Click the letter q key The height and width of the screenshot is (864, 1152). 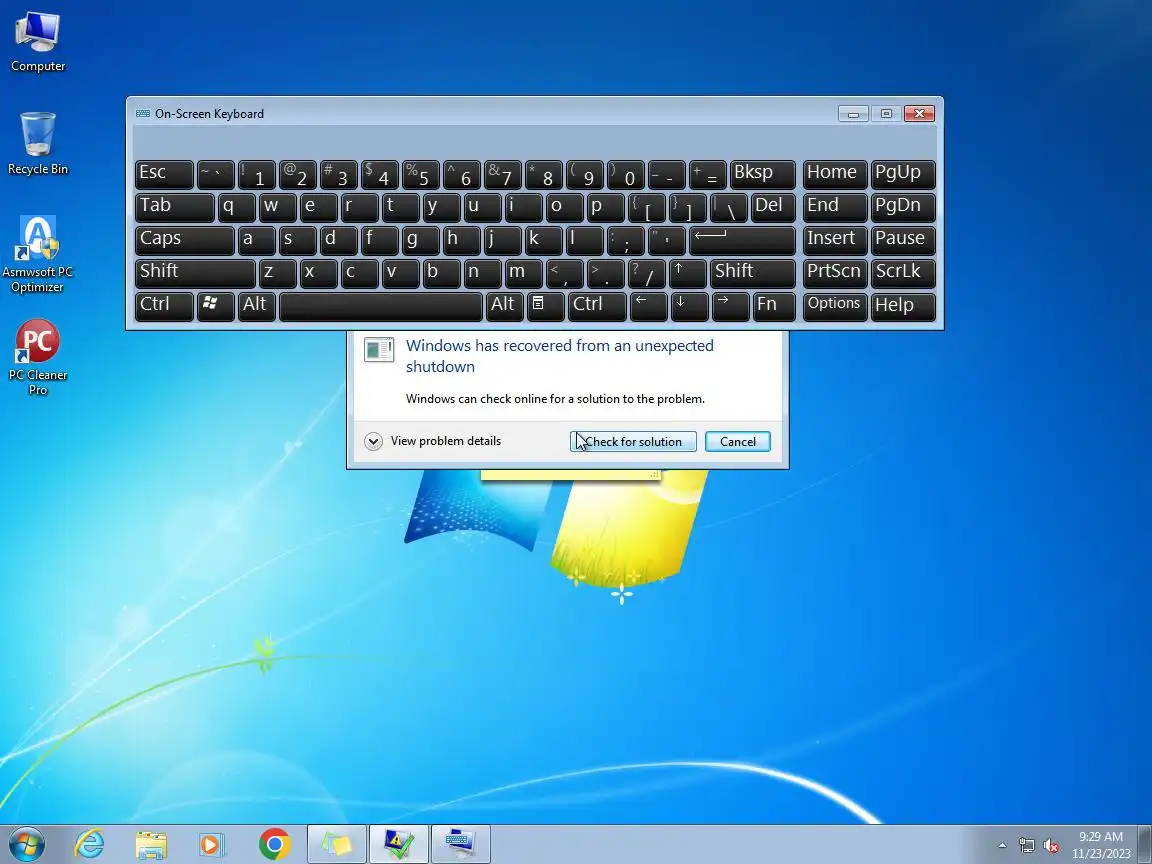[x=236, y=206]
